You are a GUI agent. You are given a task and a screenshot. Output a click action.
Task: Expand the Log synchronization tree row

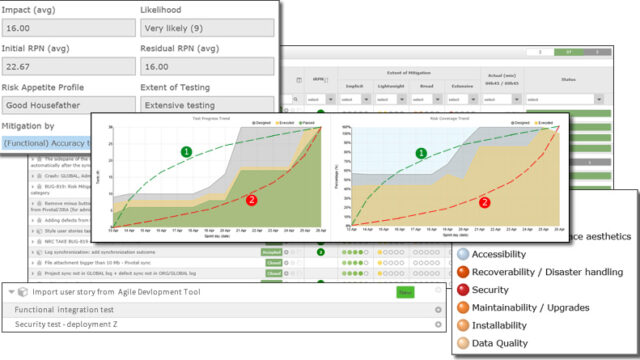point(33,252)
